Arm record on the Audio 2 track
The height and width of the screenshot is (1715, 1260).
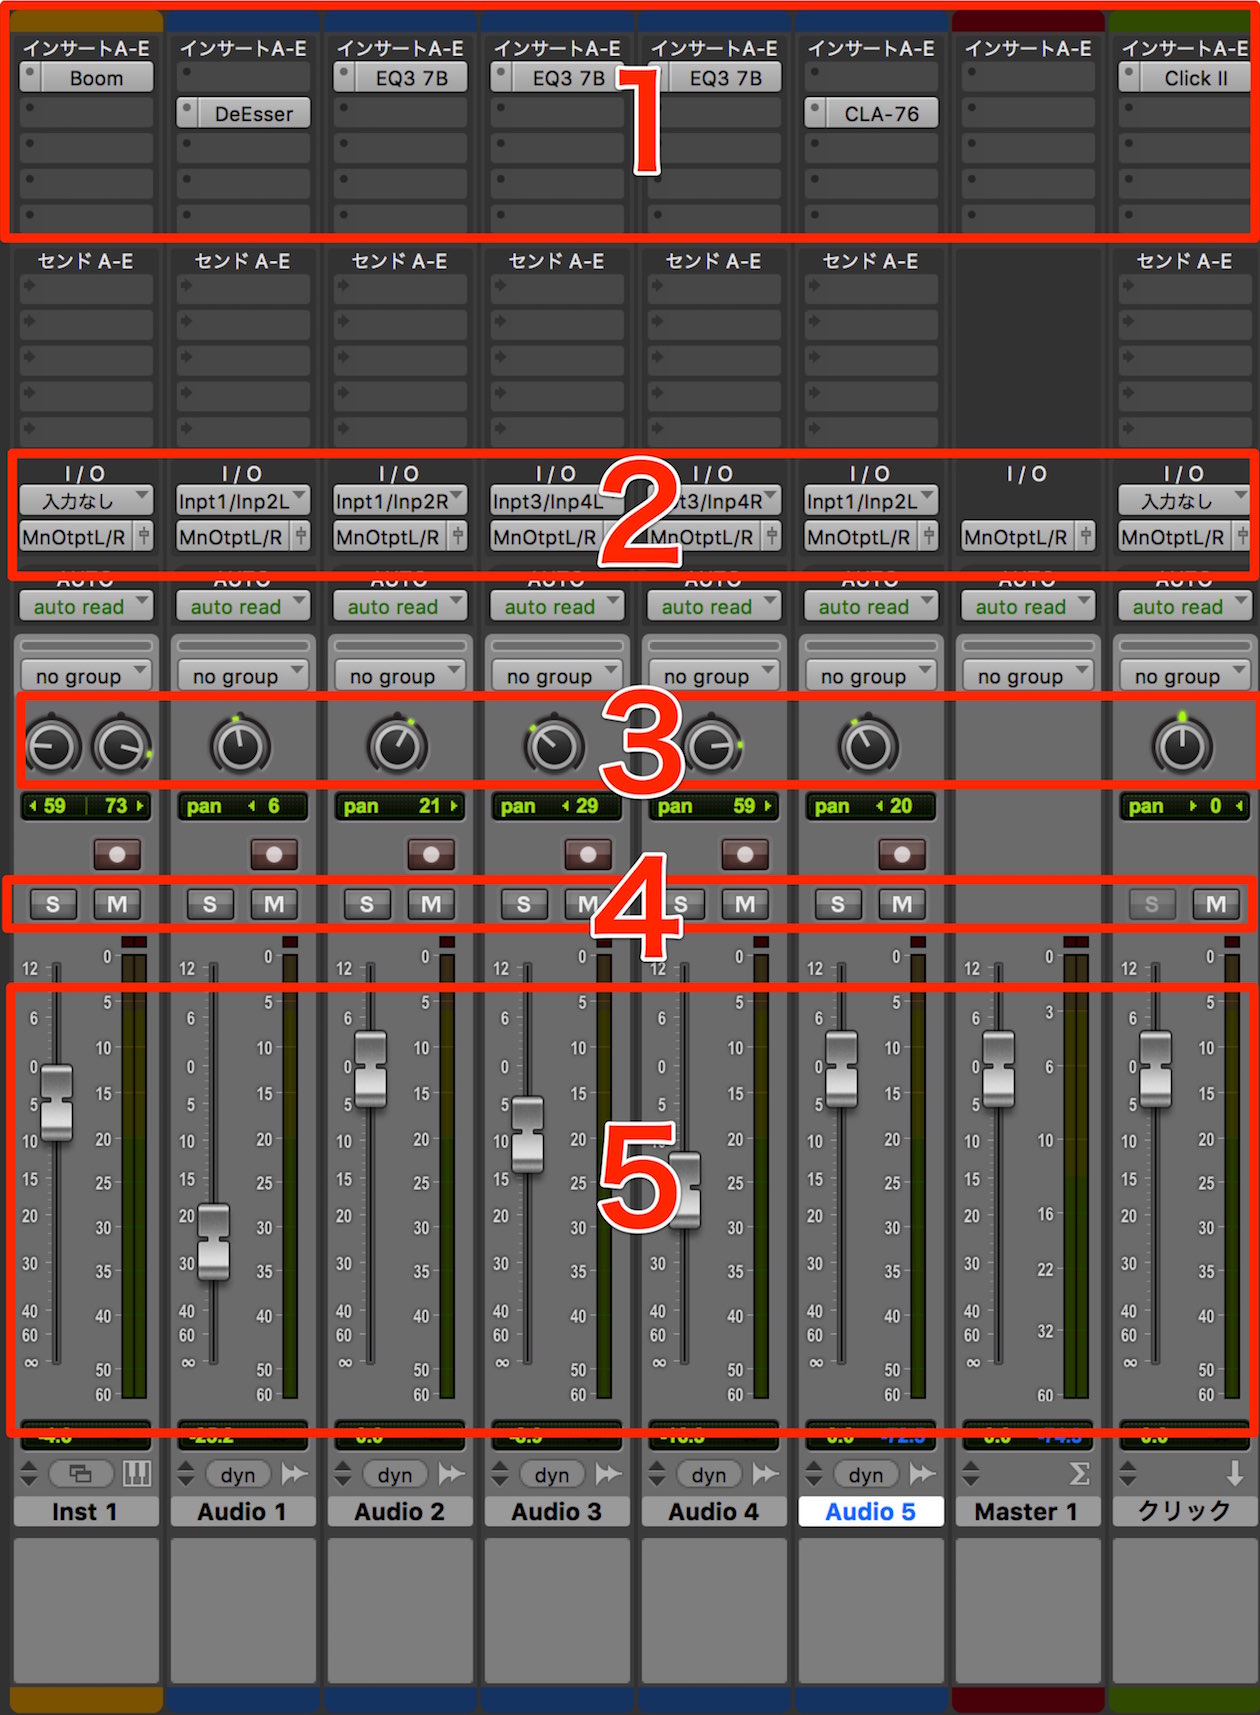pos(431,854)
